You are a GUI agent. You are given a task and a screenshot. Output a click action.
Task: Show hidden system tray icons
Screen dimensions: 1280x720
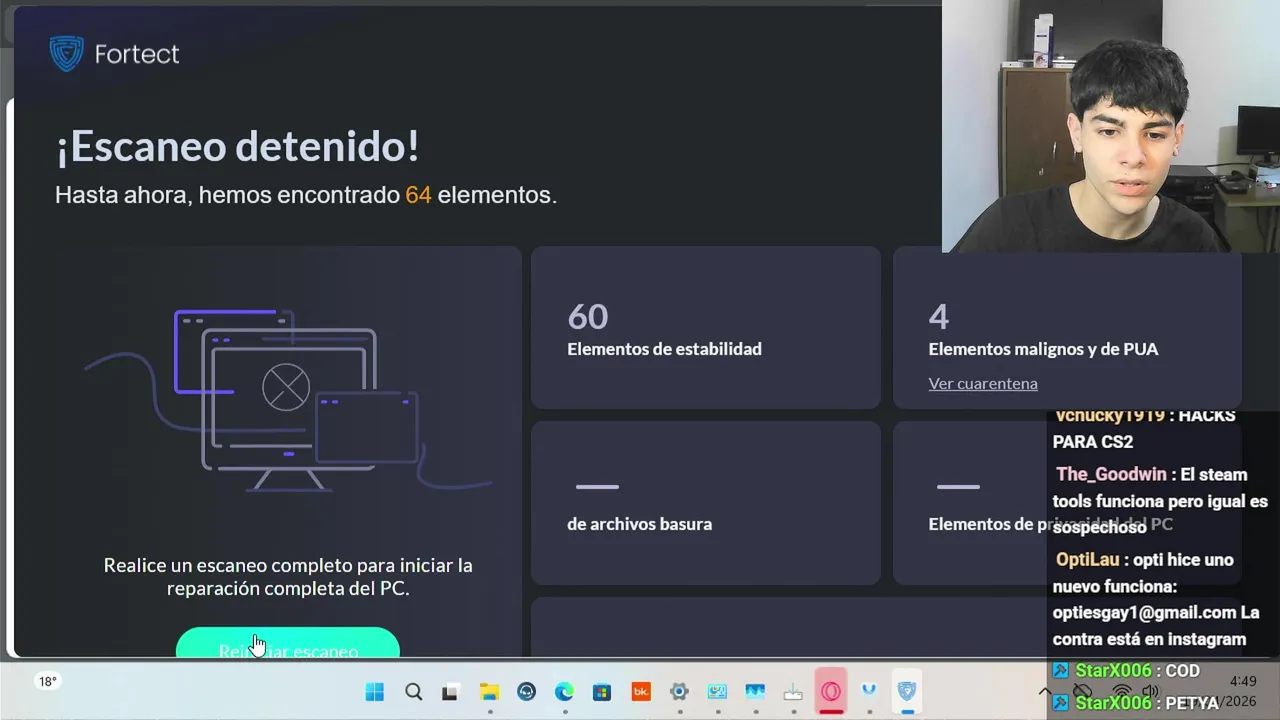(1045, 691)
